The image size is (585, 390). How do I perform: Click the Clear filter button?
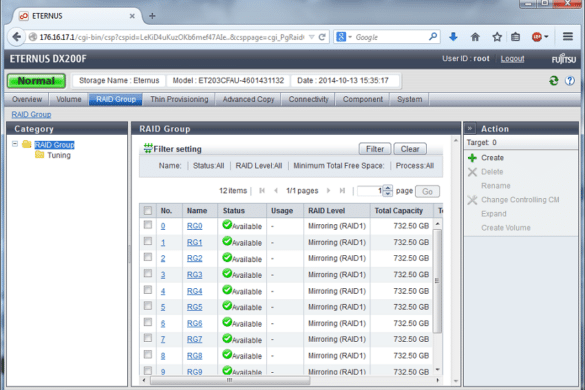coord(410,149)
